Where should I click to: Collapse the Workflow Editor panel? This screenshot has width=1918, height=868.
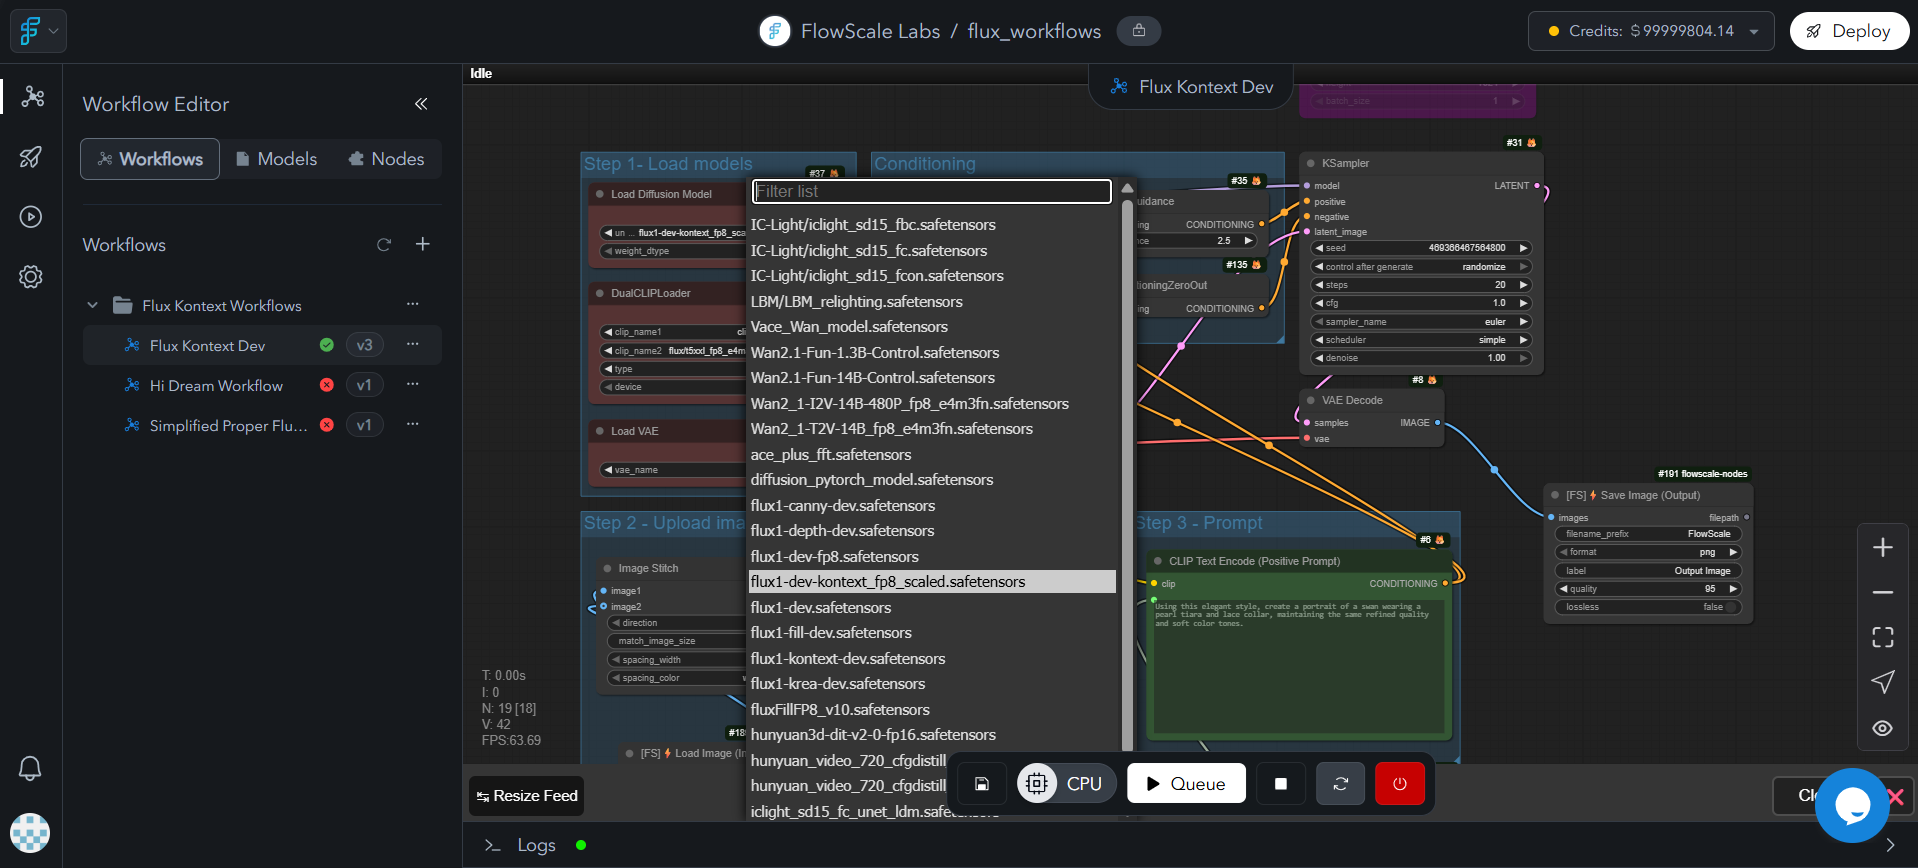pos(421,104)
